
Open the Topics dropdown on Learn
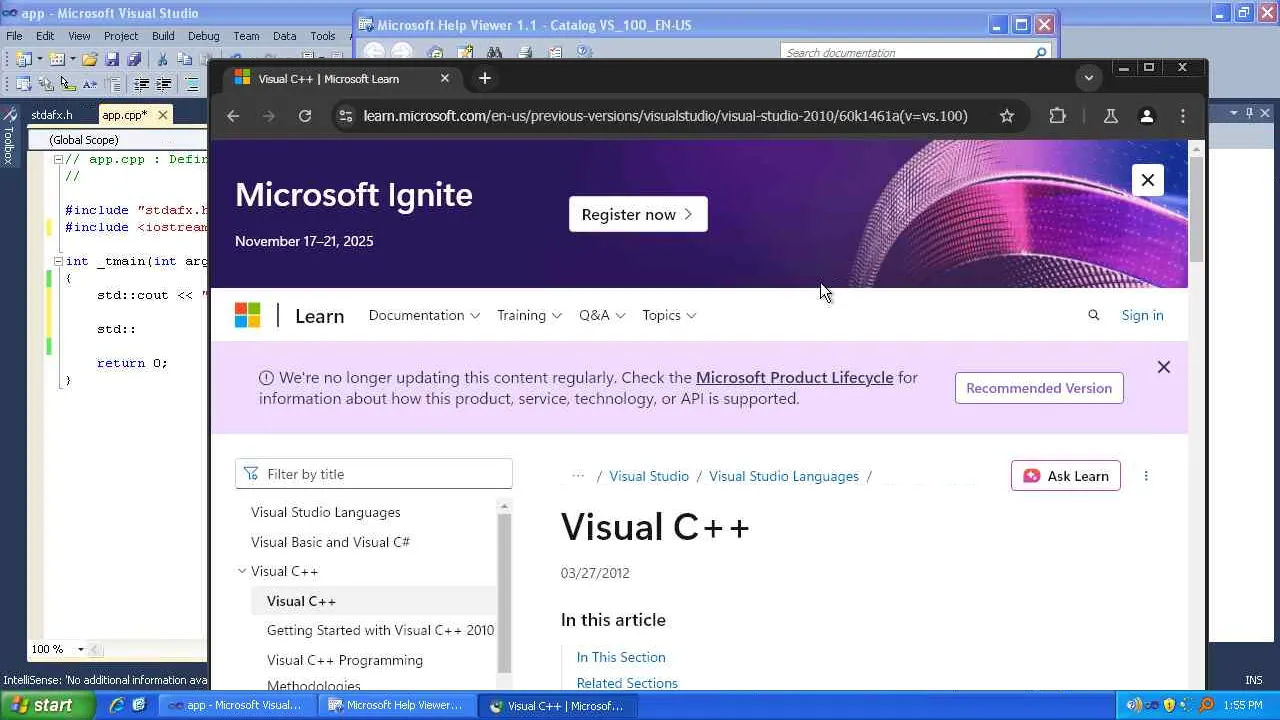pyautogui.click(x=669, y=315)
